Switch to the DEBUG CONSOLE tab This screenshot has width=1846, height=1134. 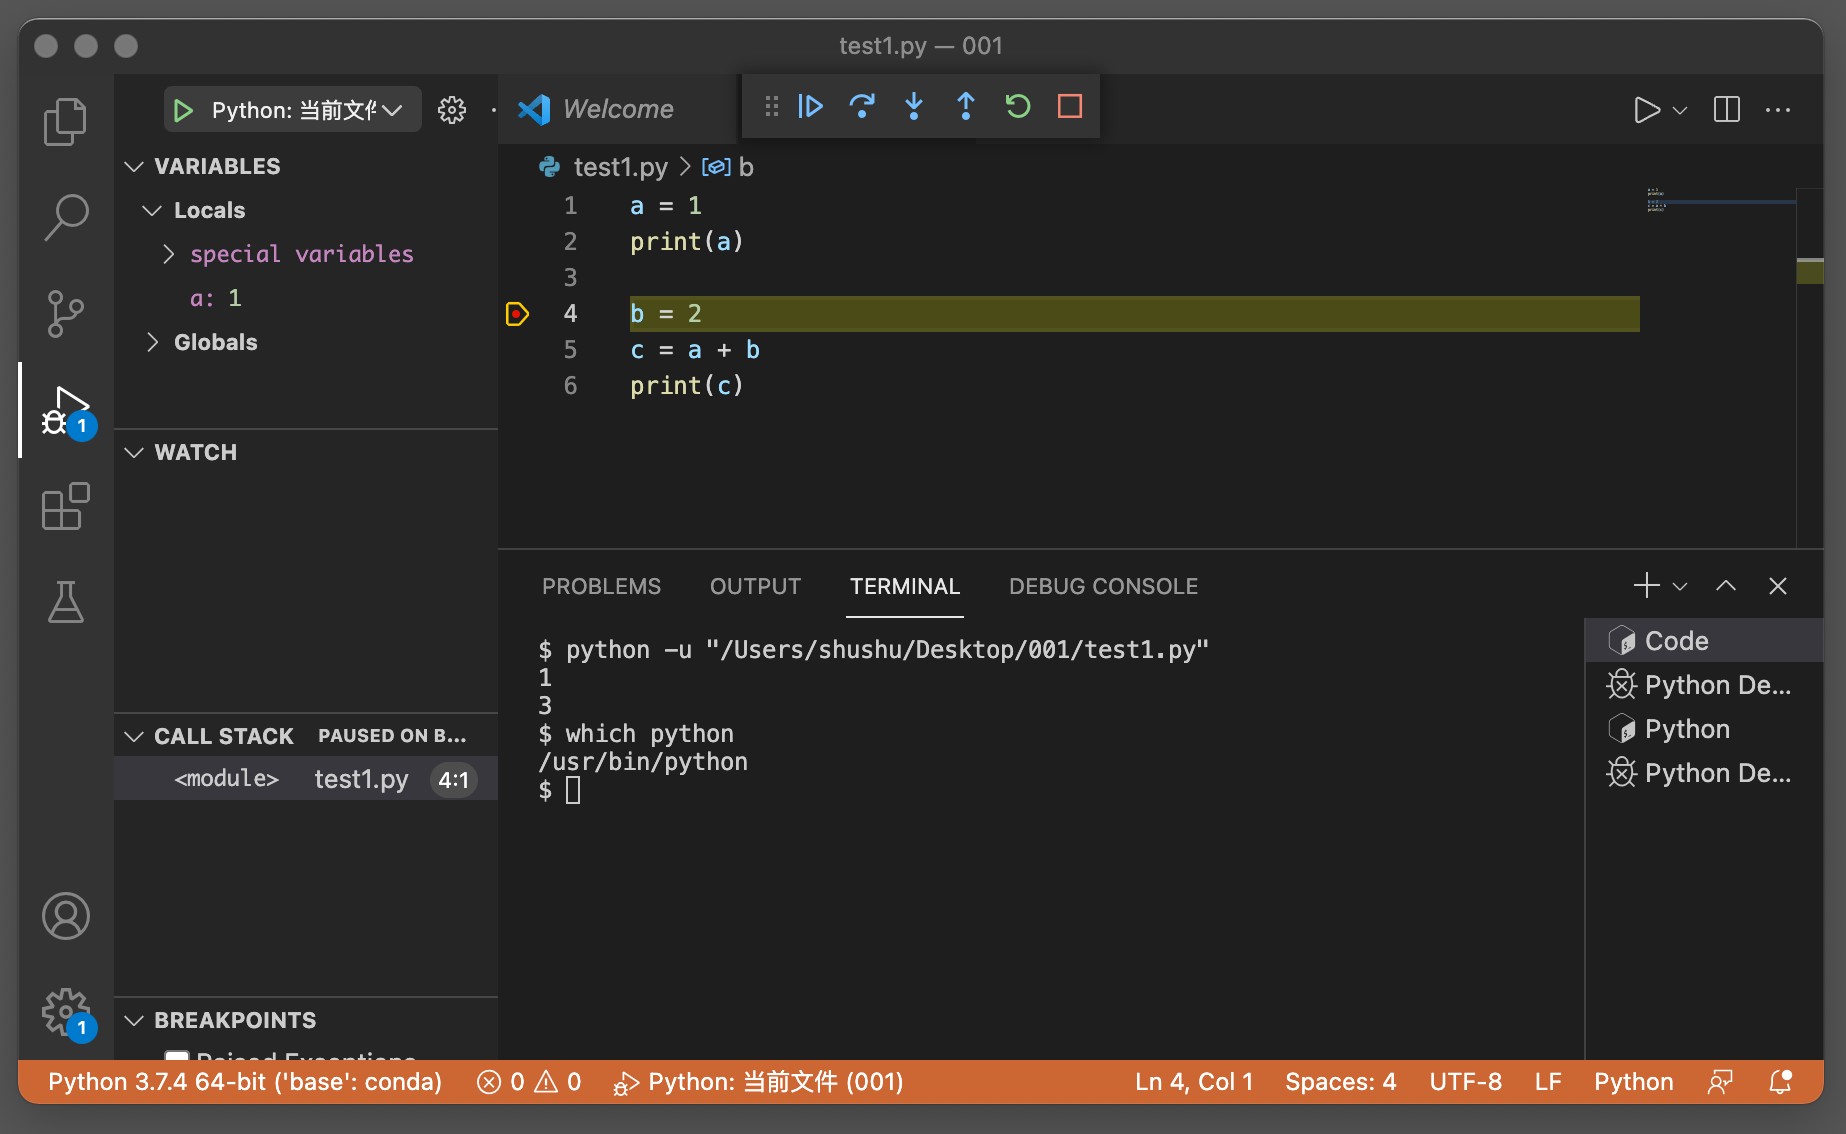(x=1103, y=586)
